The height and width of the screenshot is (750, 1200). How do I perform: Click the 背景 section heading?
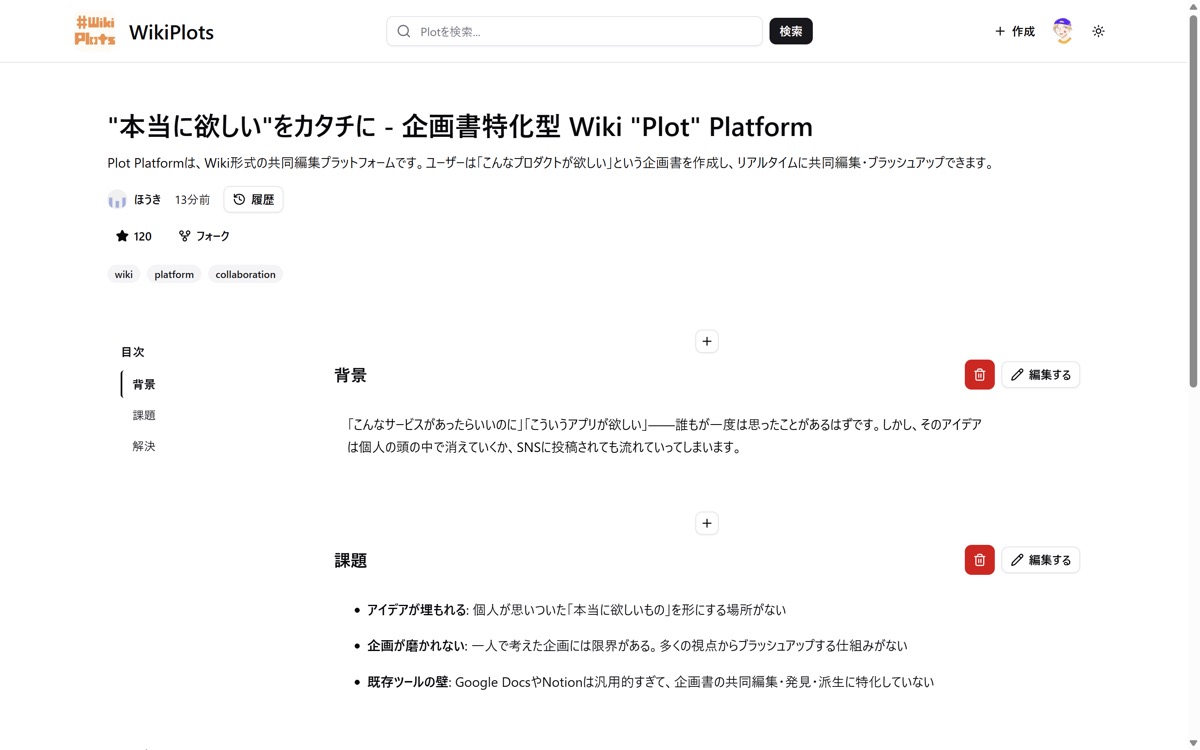tap(351, 375)
